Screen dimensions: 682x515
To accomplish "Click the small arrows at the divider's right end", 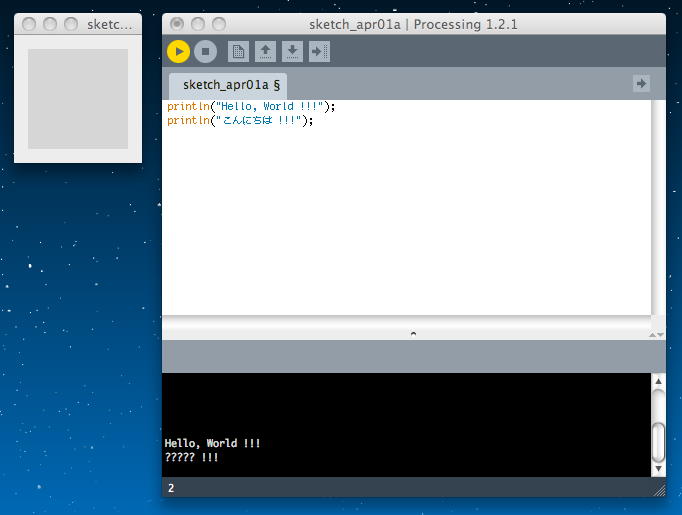I will 655,334.
